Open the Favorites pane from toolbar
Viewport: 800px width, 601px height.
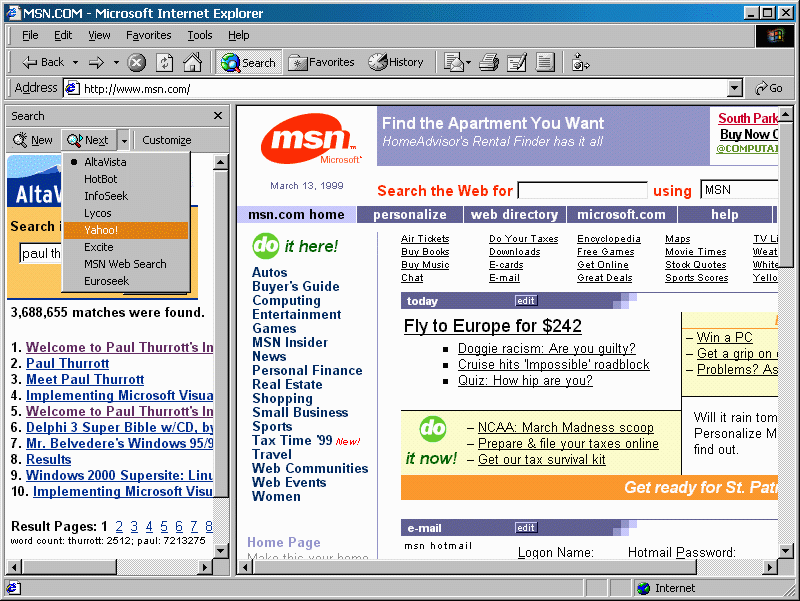click(x=321, y=62)
